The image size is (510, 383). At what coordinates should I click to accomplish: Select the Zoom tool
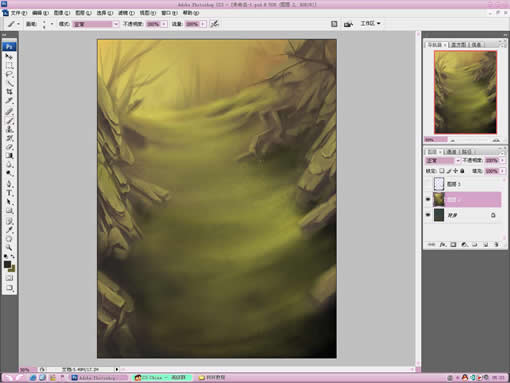9,247
